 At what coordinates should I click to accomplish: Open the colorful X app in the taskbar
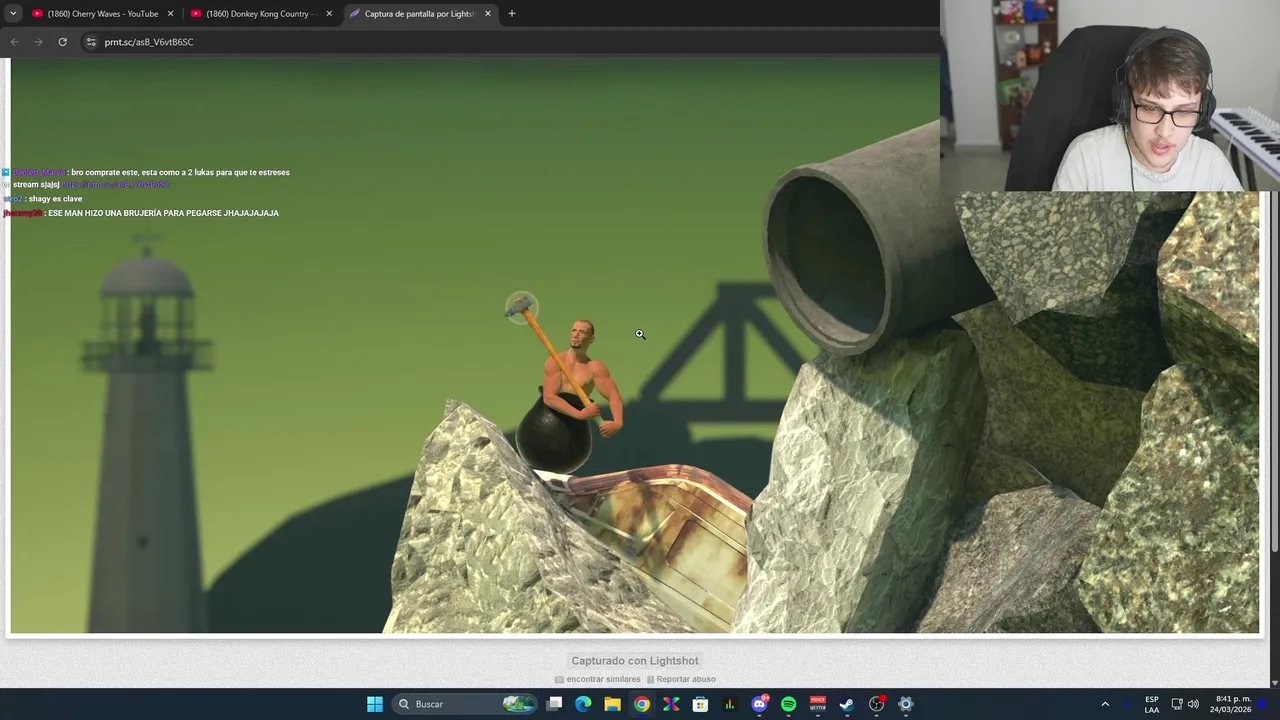pos(671,704)
